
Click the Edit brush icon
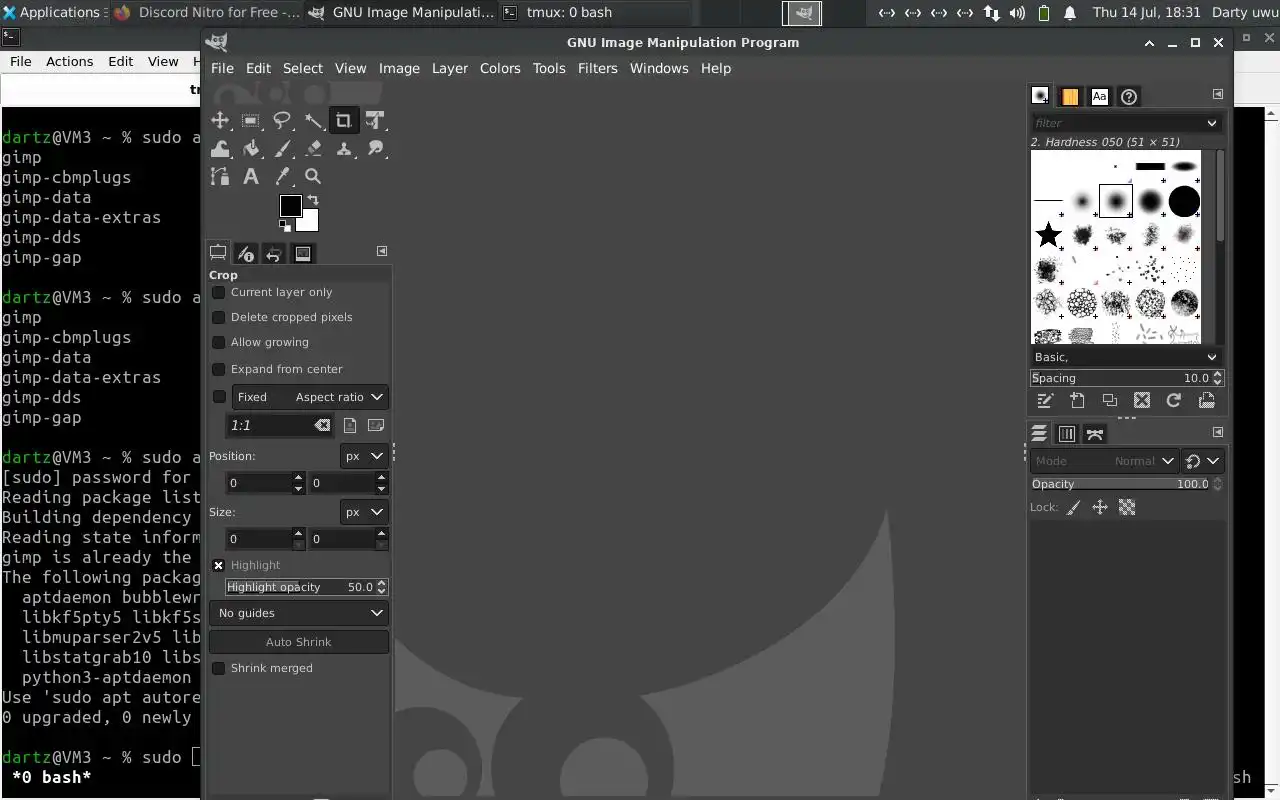1046,400
